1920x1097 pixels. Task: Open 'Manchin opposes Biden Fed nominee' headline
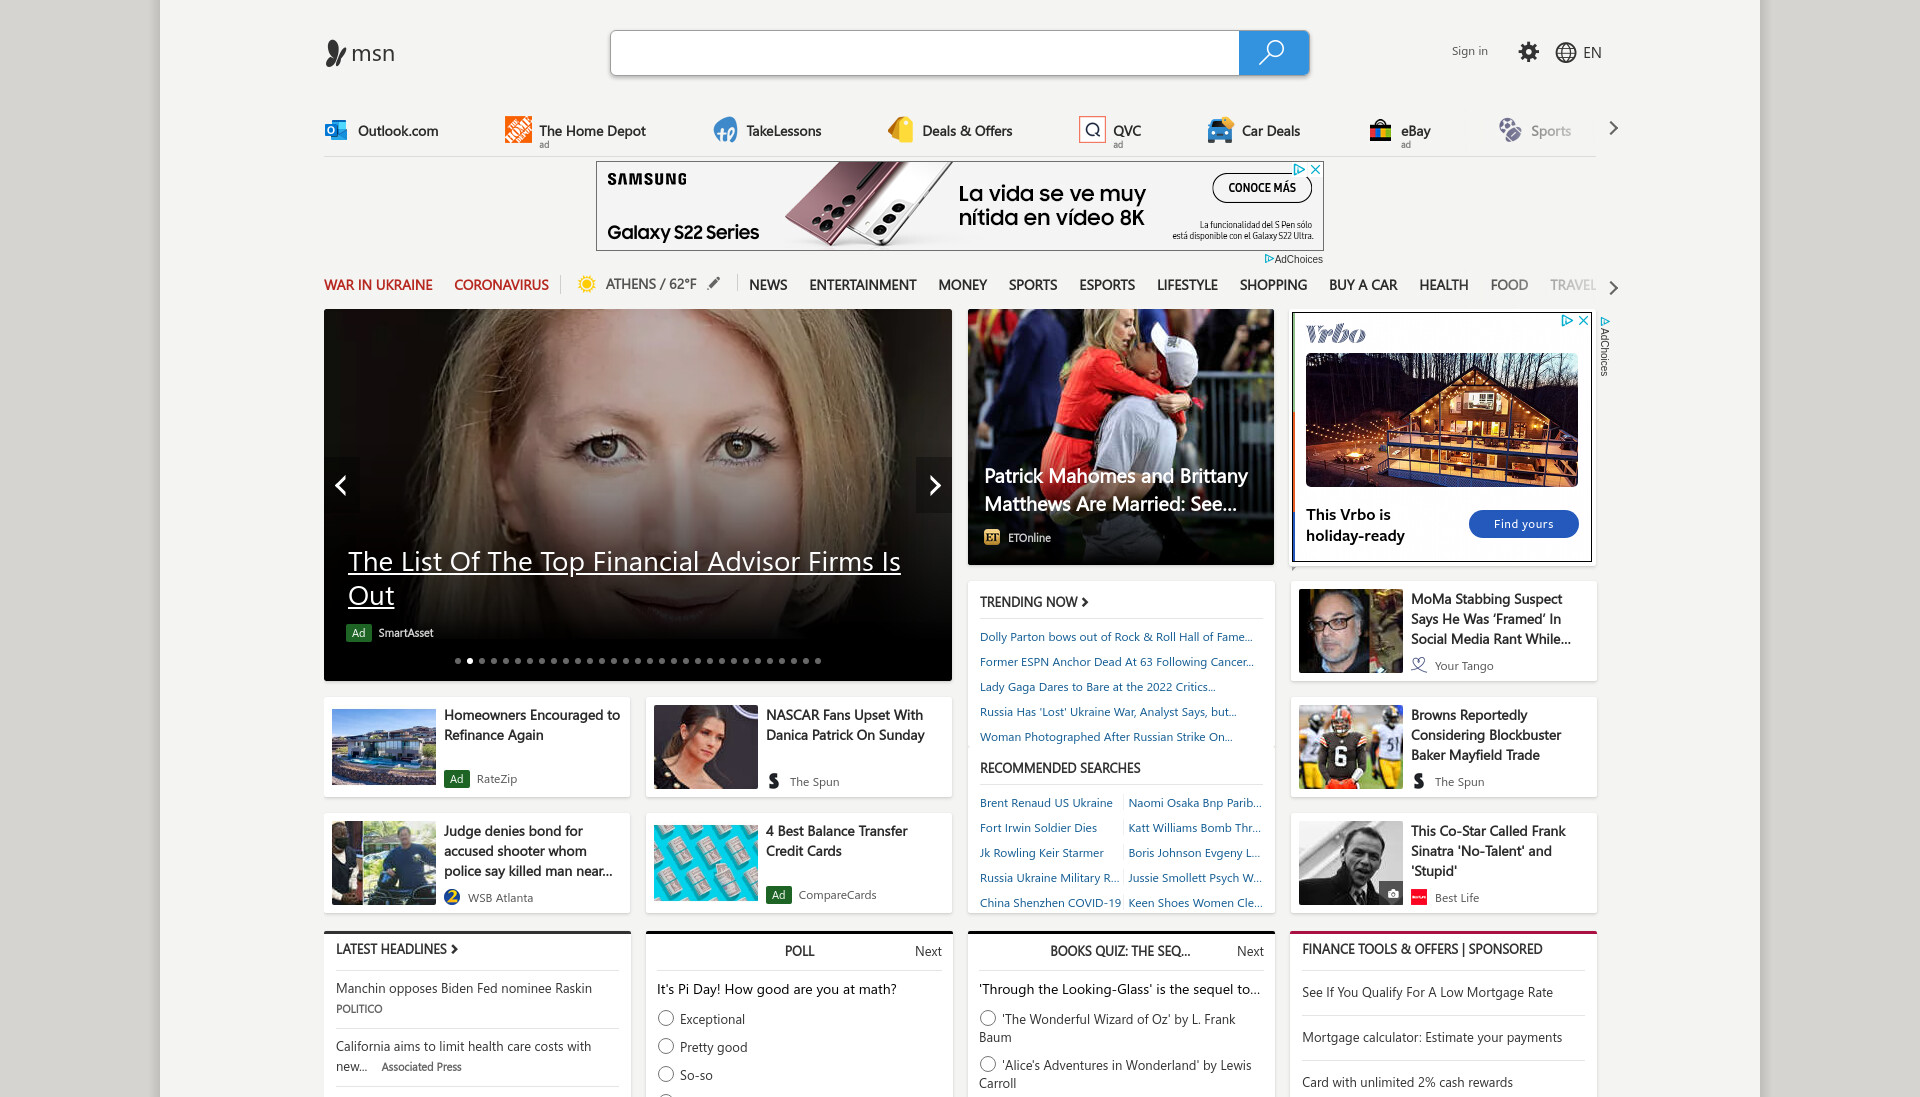tap(464, 988)
